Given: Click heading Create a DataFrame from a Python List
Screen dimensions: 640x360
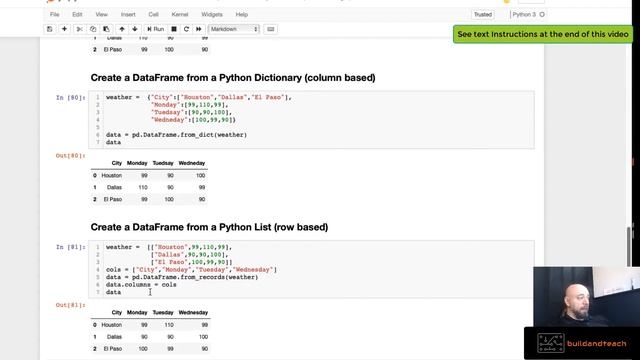Looking at the screenshot, I should pyautogui.click(x=209, y=227).
